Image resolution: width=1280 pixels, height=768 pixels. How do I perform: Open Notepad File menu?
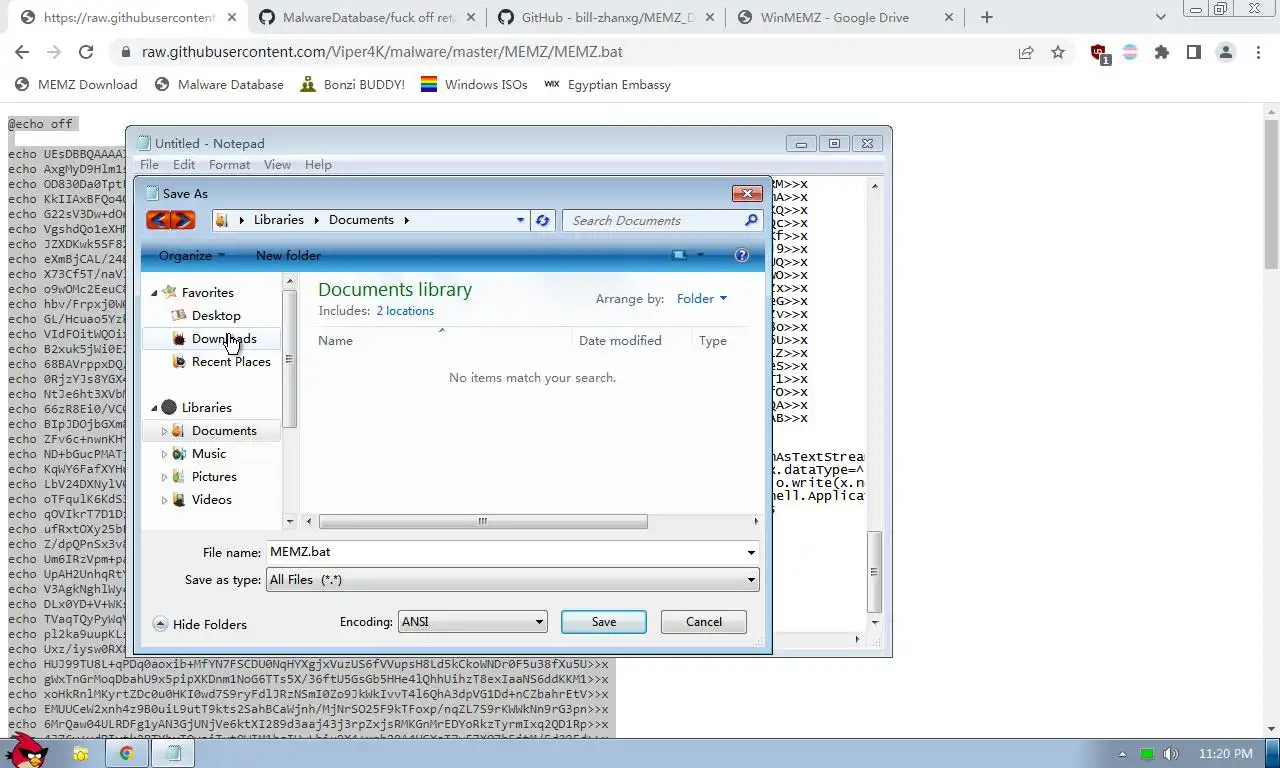point(149,165)
